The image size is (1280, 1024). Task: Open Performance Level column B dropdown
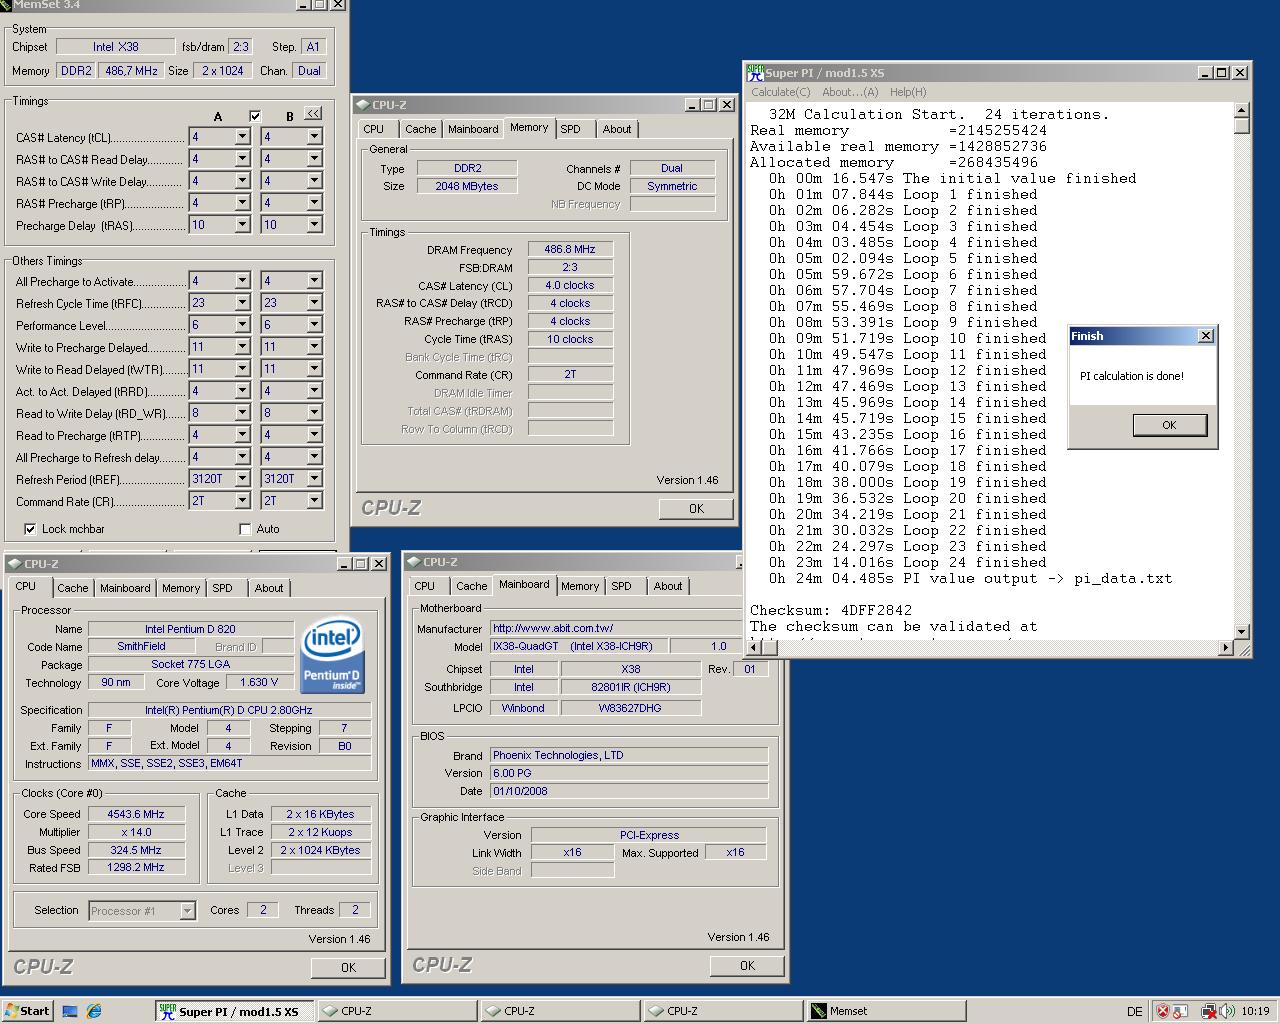point(314,325)
